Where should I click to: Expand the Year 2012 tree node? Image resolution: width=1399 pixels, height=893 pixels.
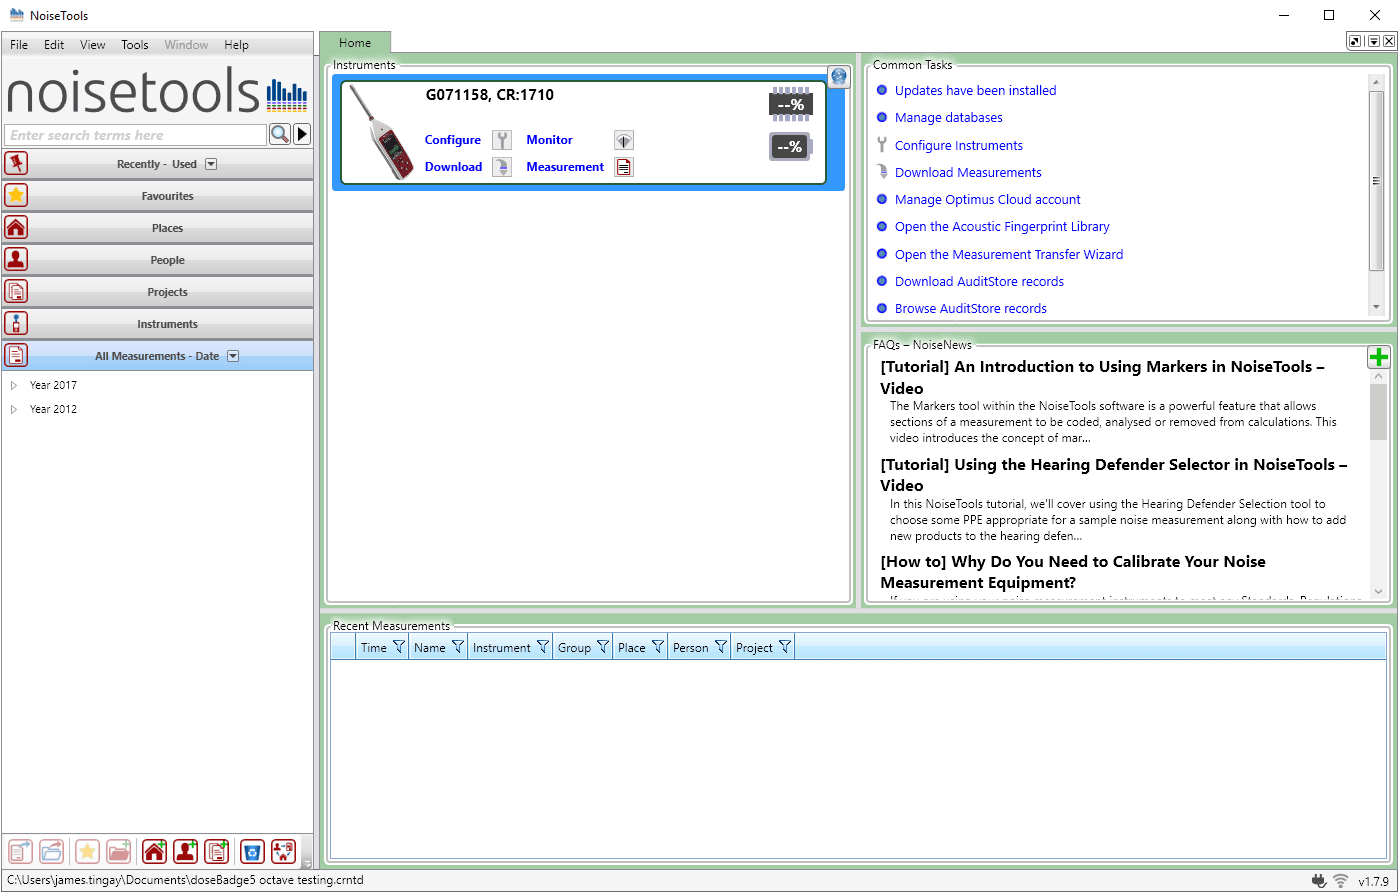pos(14,409)
